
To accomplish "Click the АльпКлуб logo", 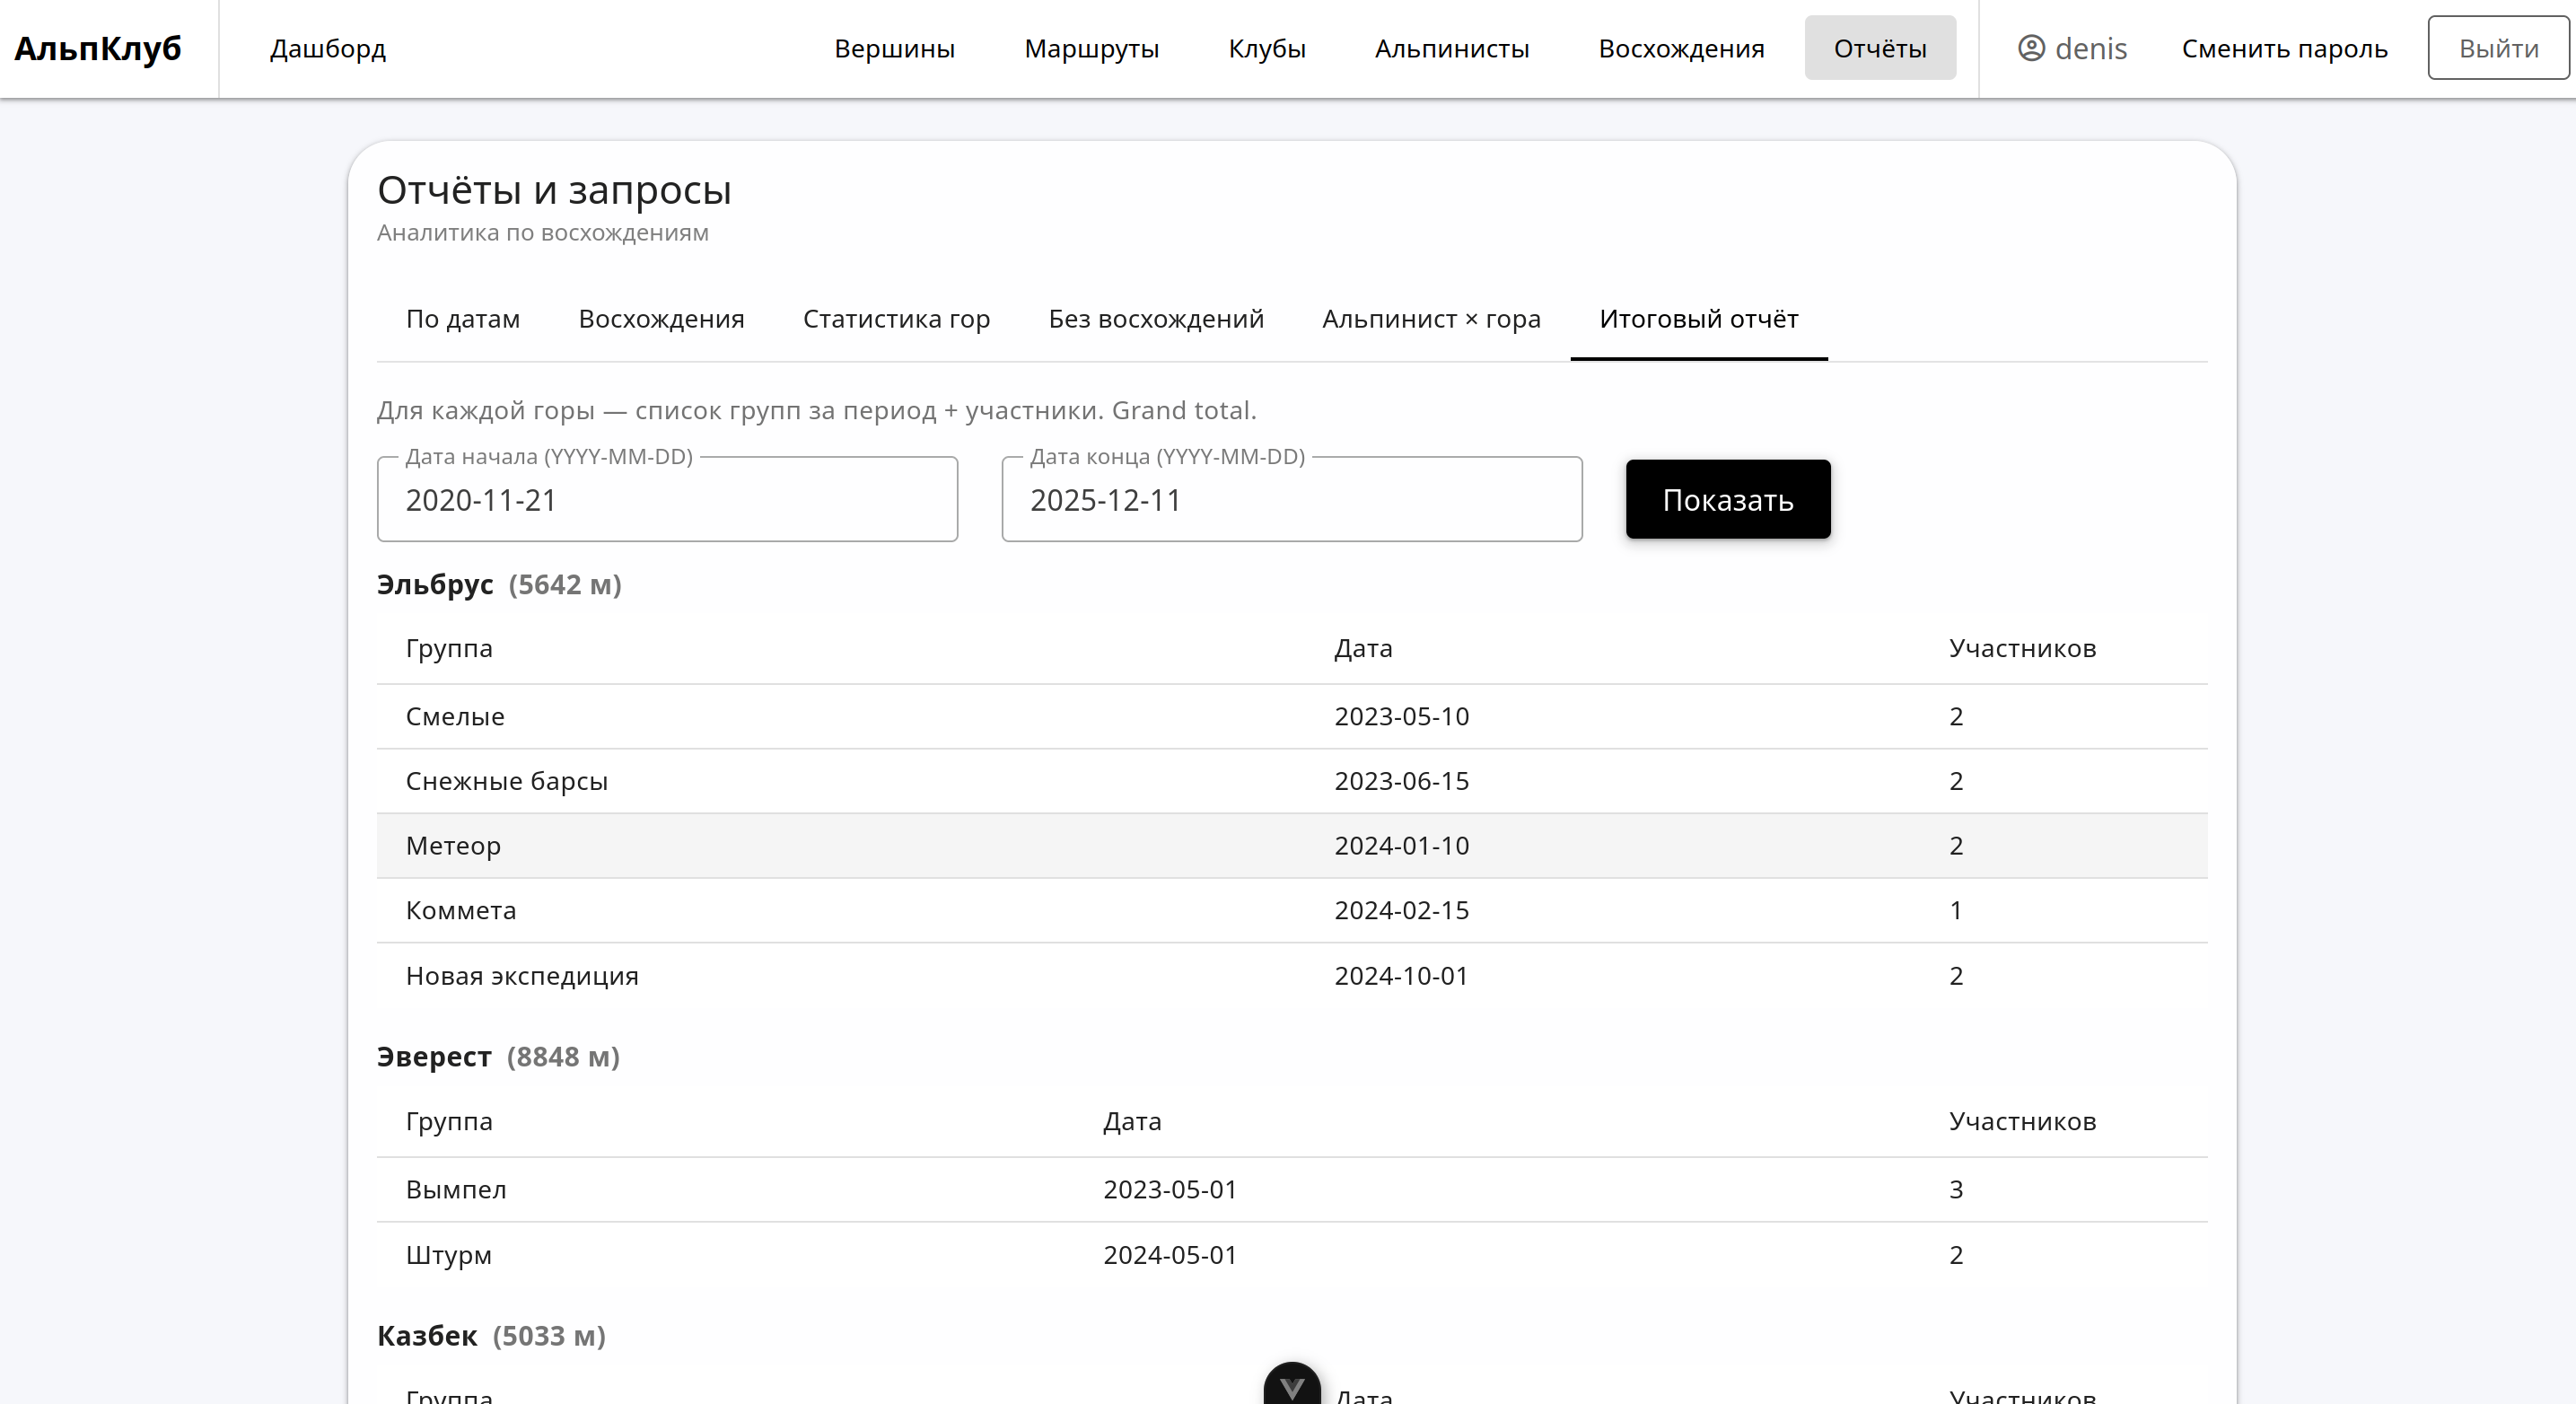I will [x=98, y=48].
